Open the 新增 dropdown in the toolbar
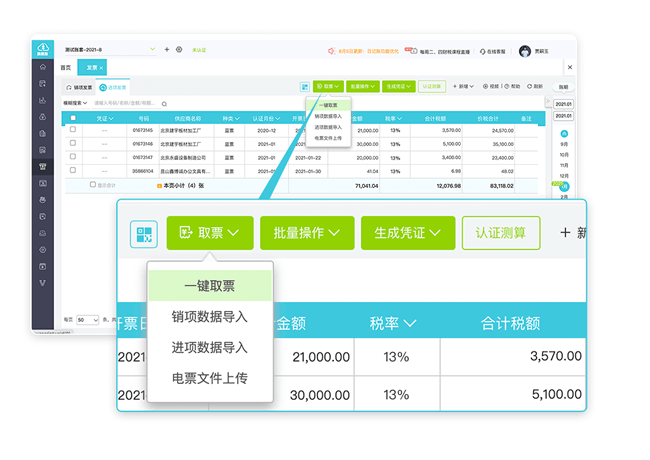Image resolution: width=650 pixels, height=460 pixels. coord(463,86)
